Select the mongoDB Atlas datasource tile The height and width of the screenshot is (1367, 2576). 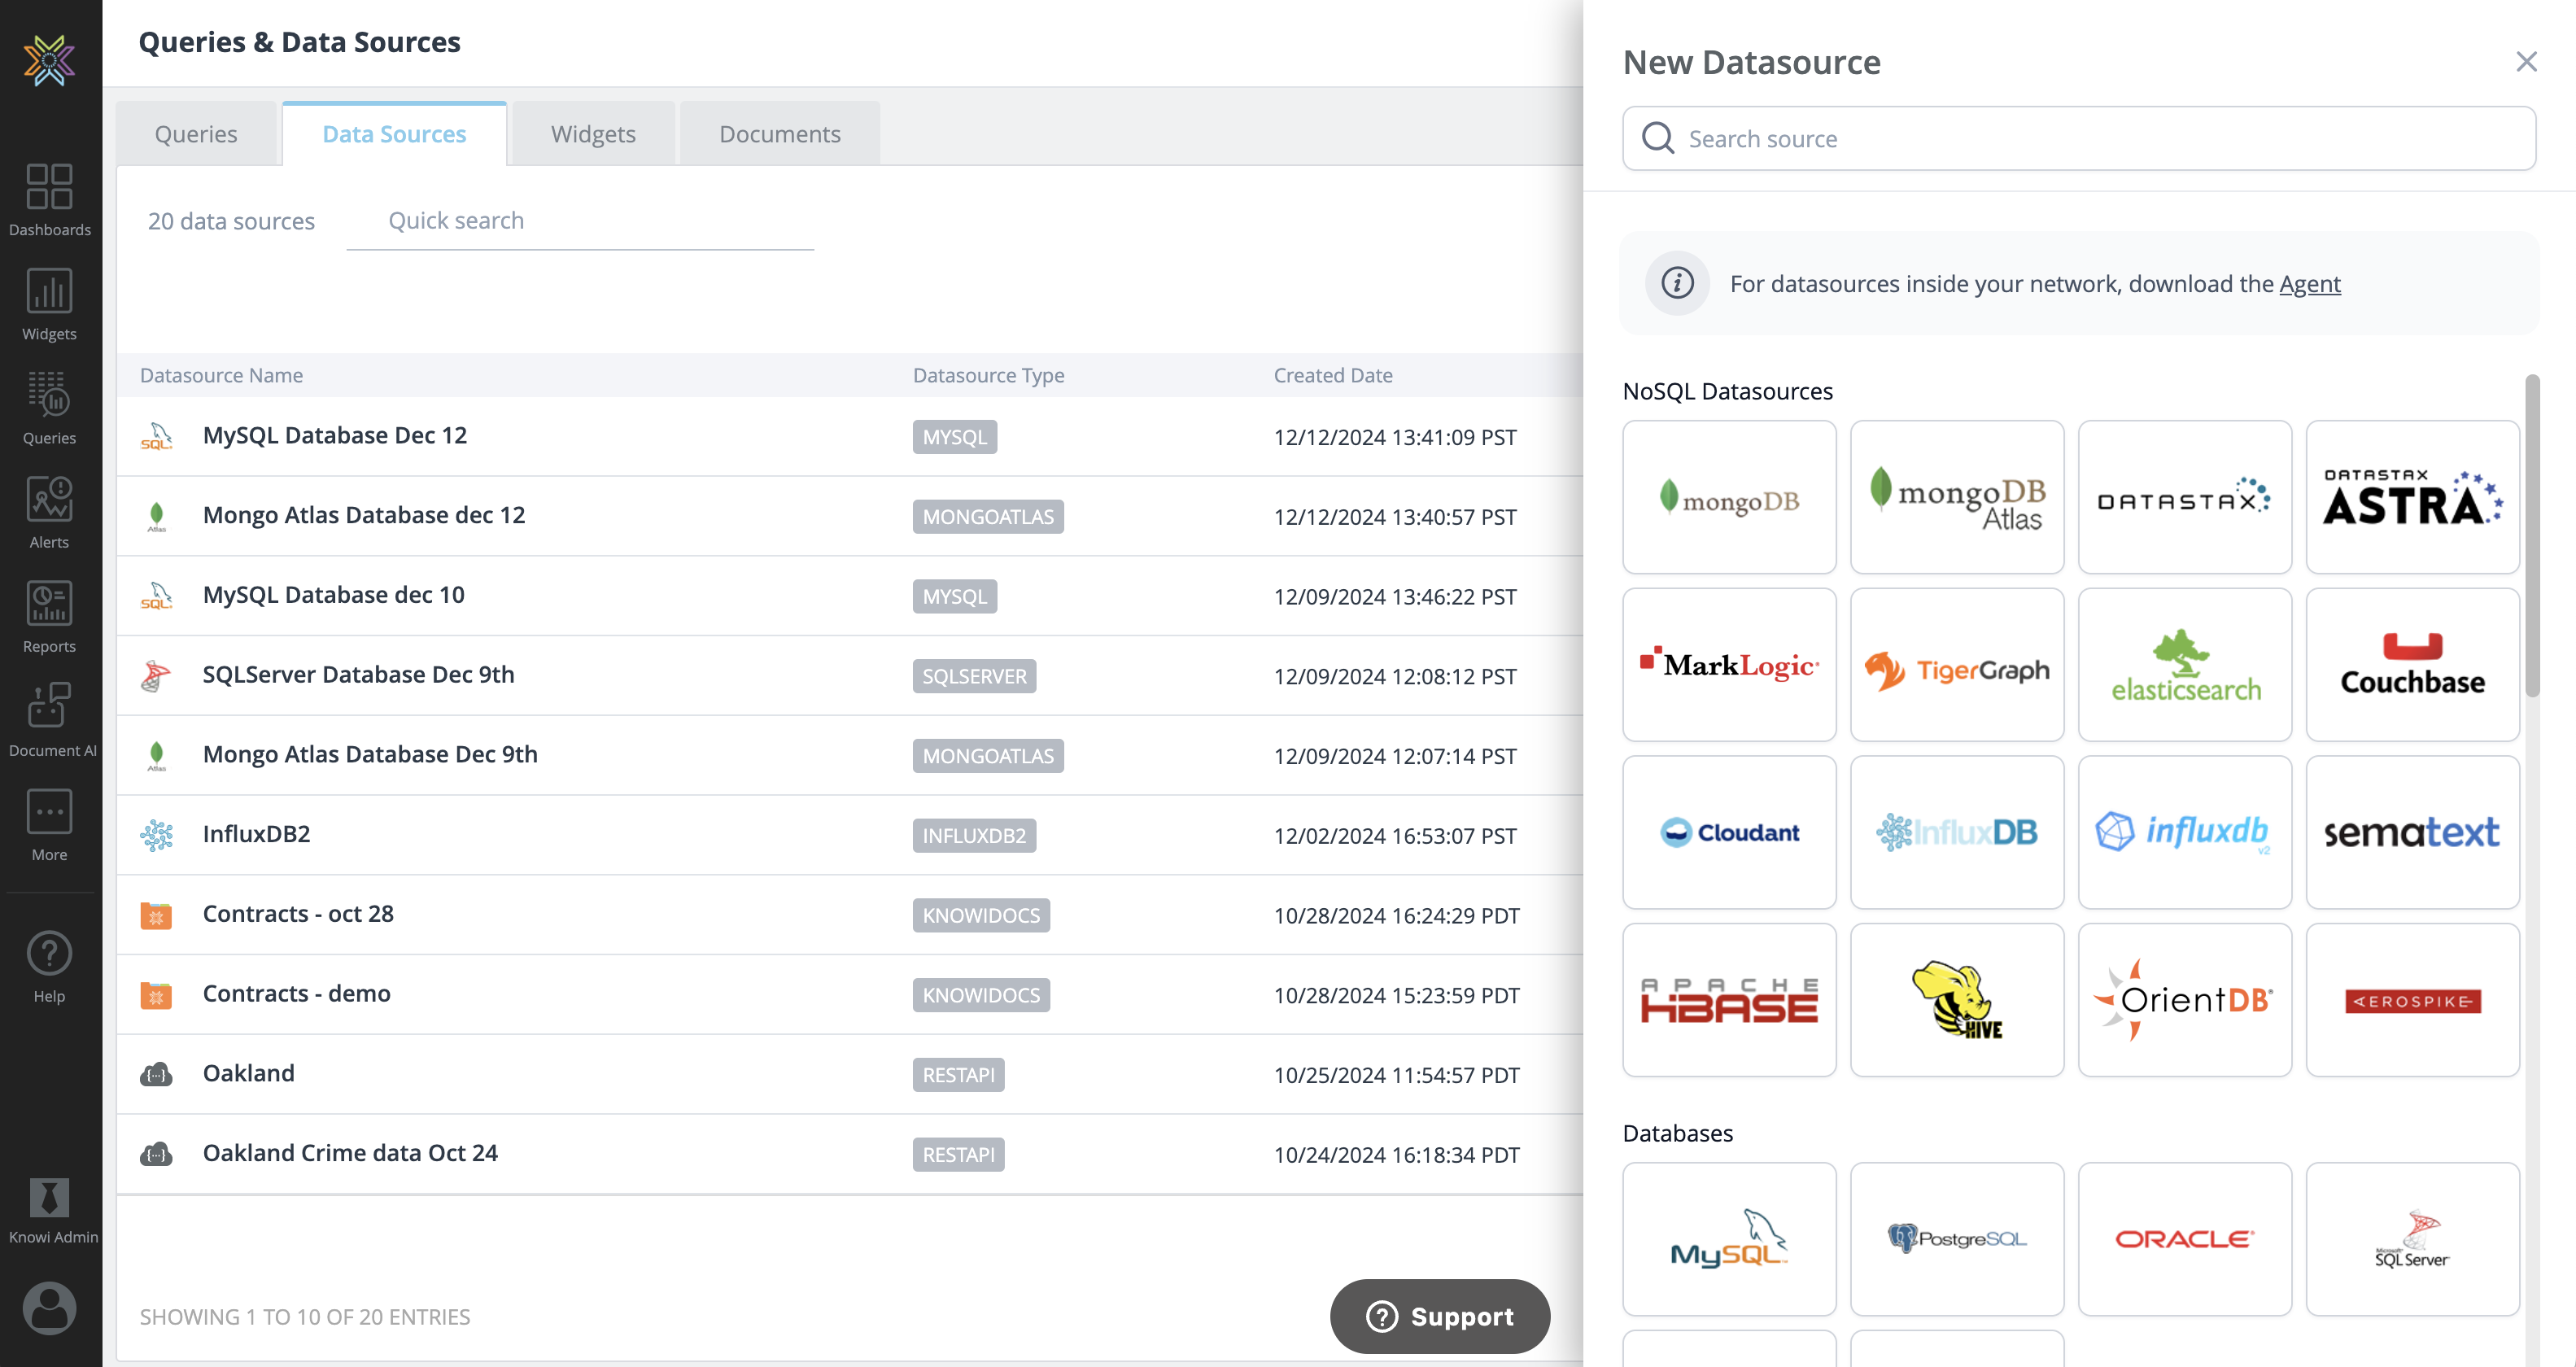coord(1956,497)
